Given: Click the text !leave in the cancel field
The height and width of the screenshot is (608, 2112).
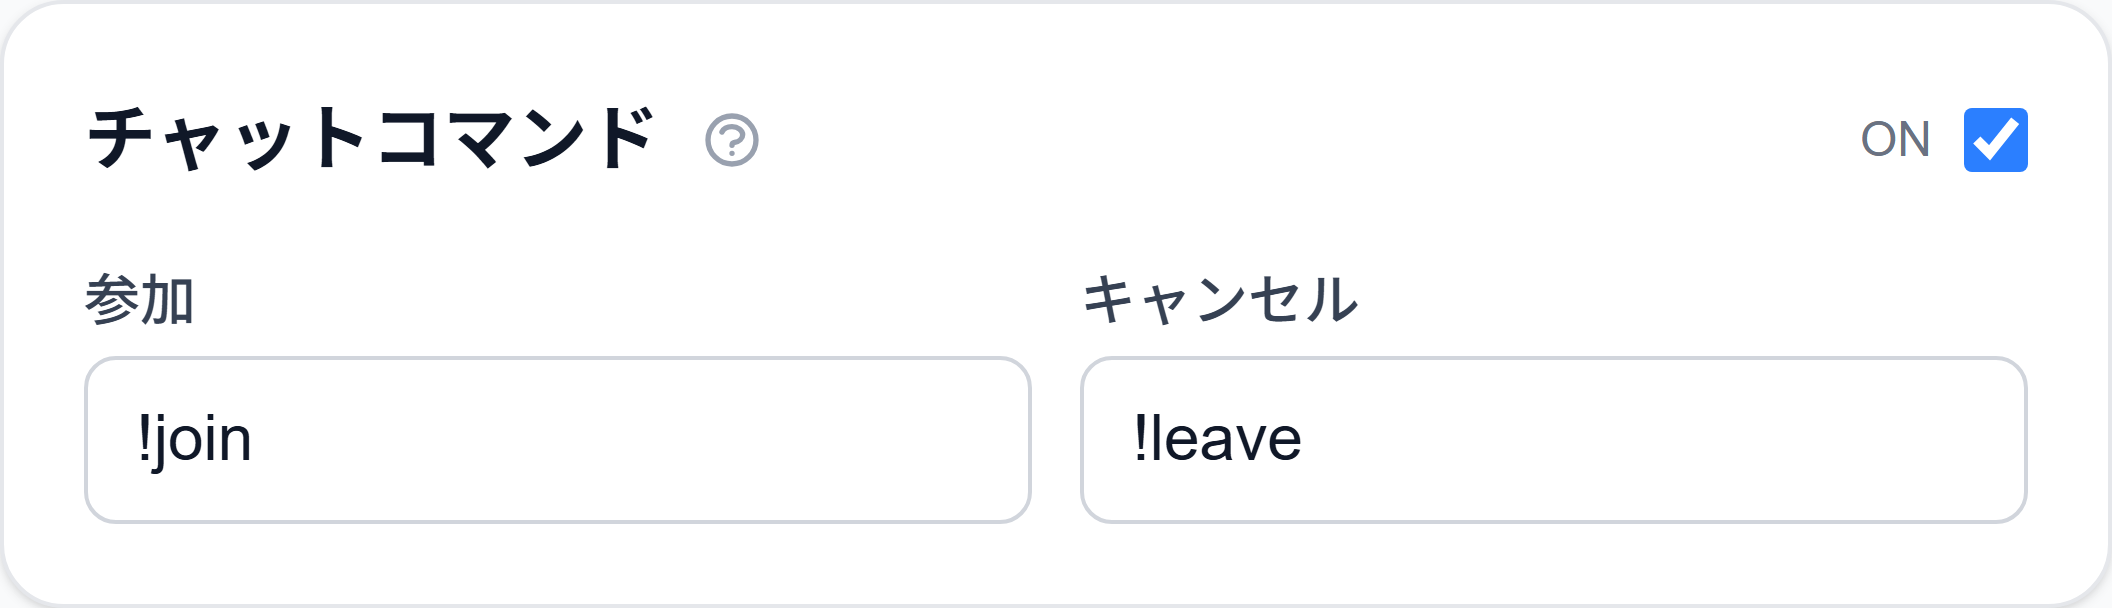Looking at the screenshot, I should click(x=1218, y=439).
